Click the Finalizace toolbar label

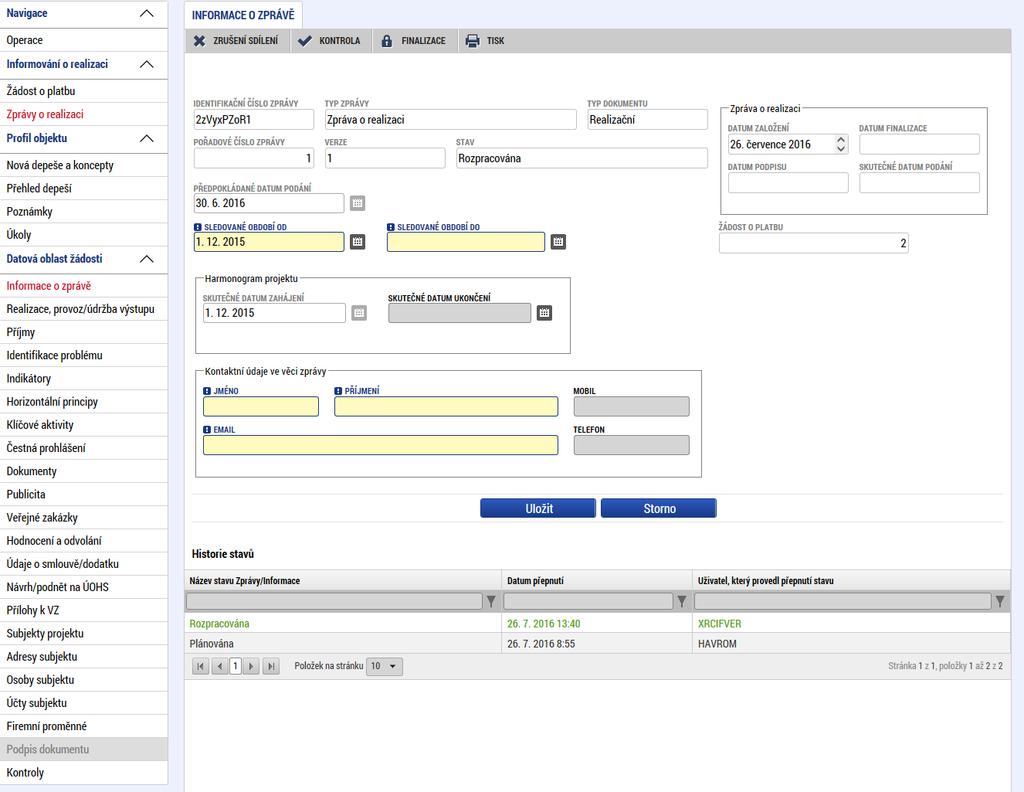coord(423,40)
